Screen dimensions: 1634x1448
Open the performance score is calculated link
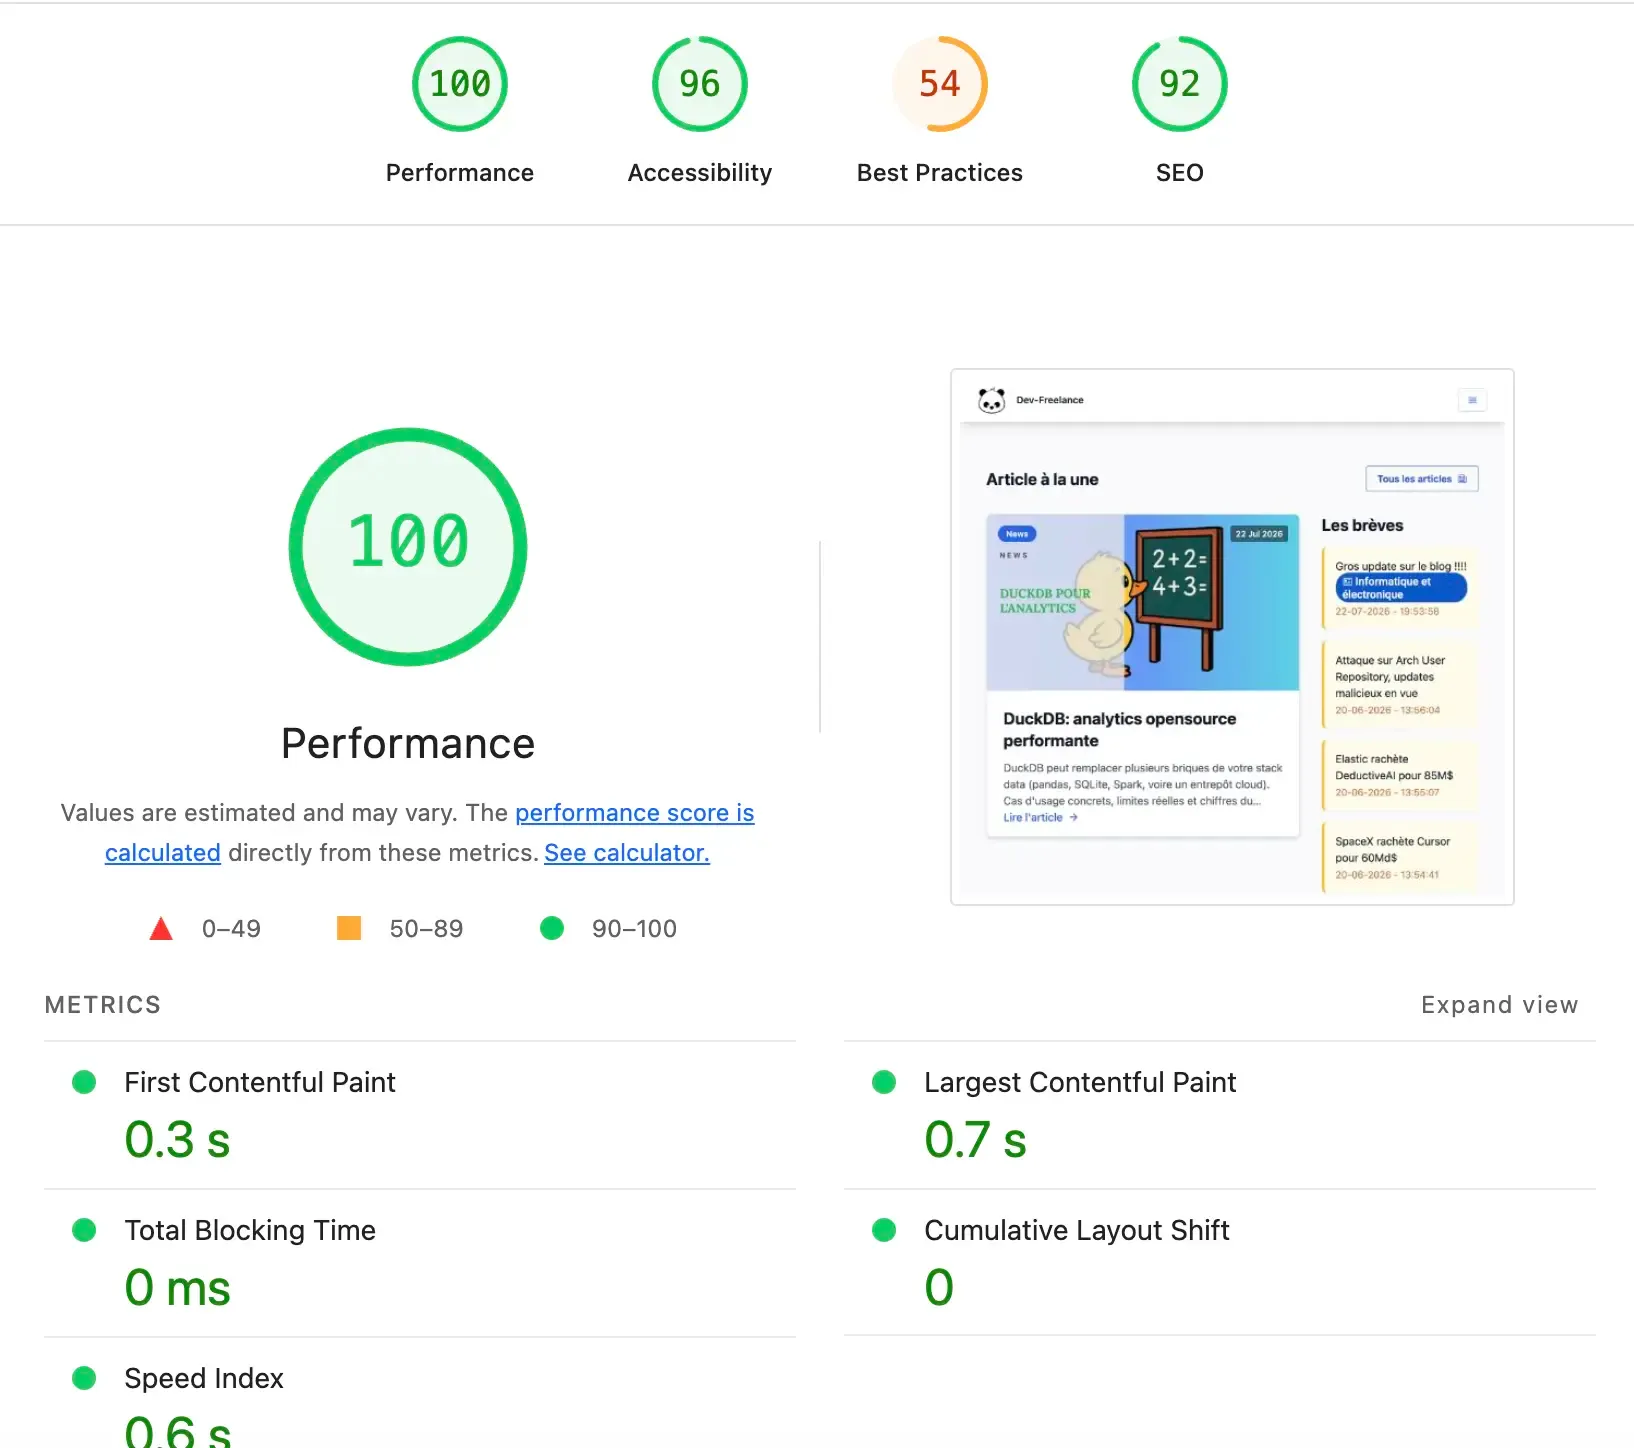click(430, 832)
